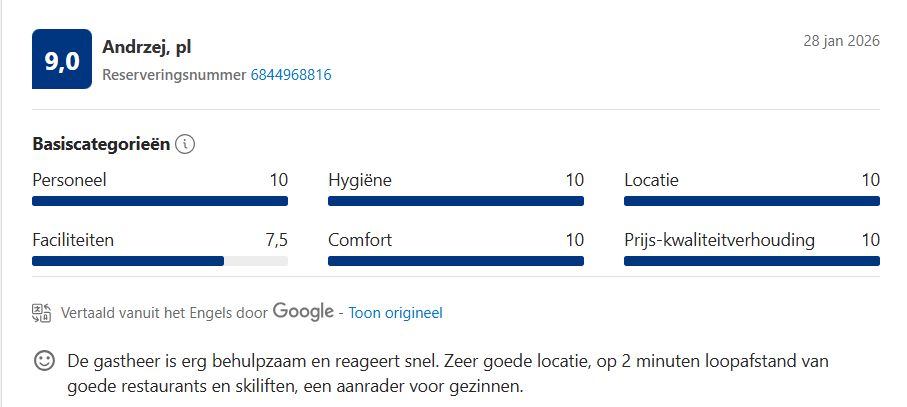Click reviewer name Andrzej, pl
The width and height of the screenshot is (907, 407).
pyautogui.click(x=148, y=48)
